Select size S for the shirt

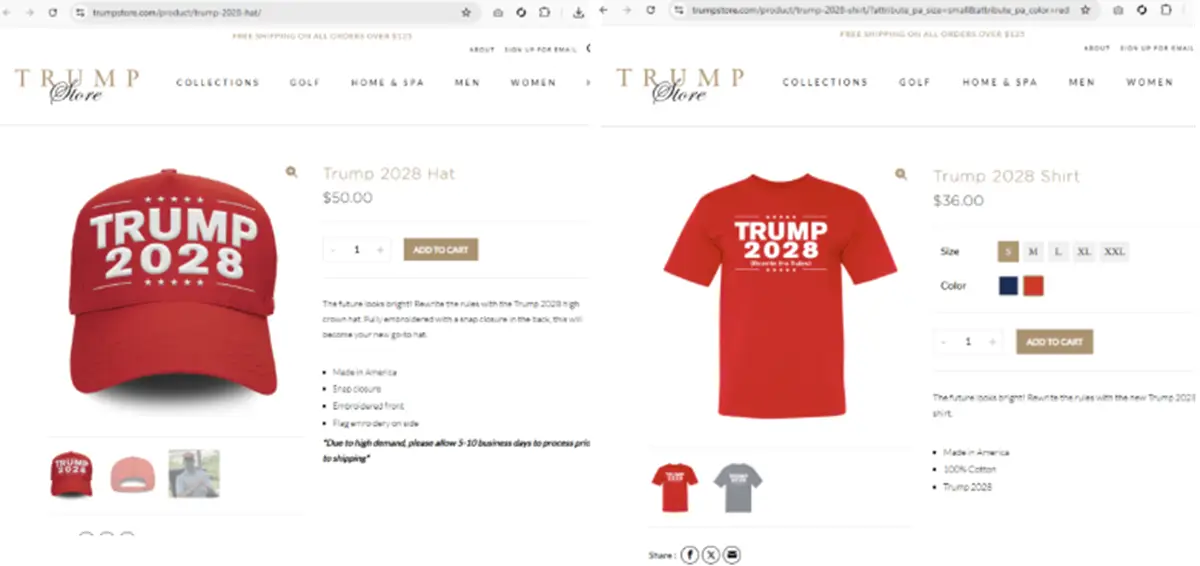[1009, 251]
